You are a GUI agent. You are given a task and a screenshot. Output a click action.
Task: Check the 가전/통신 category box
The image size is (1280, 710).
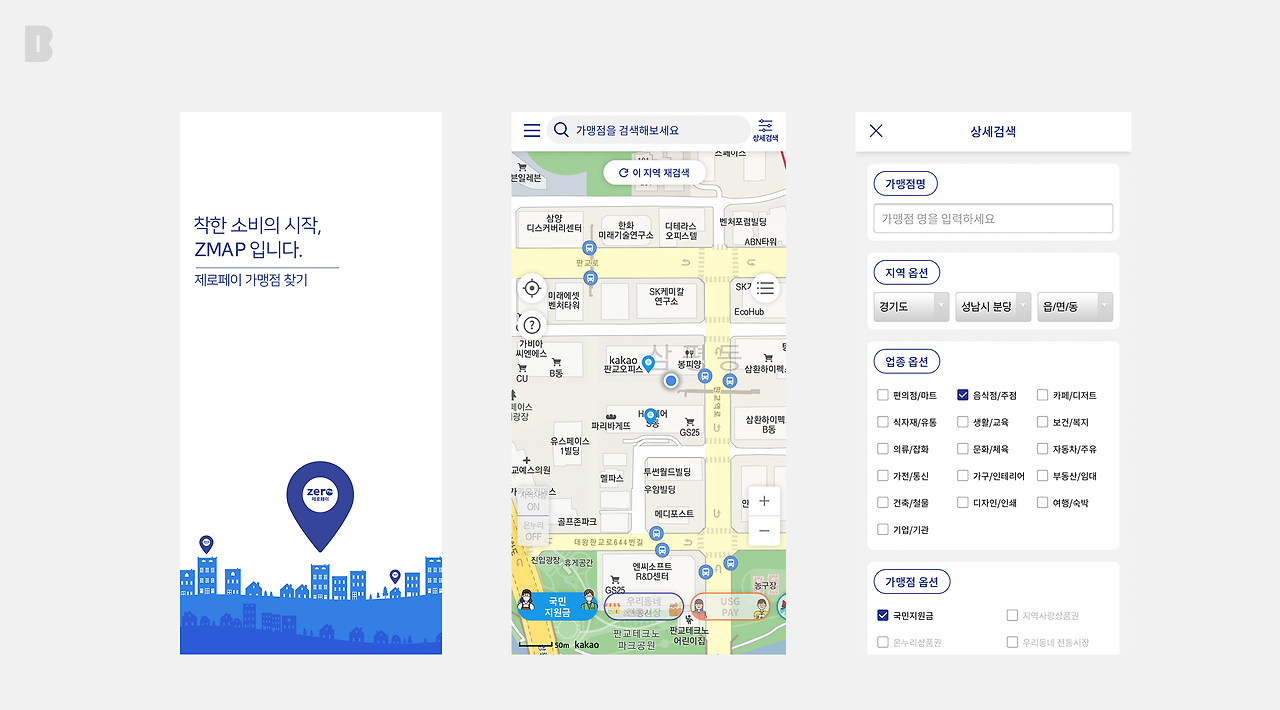(883, 476)
